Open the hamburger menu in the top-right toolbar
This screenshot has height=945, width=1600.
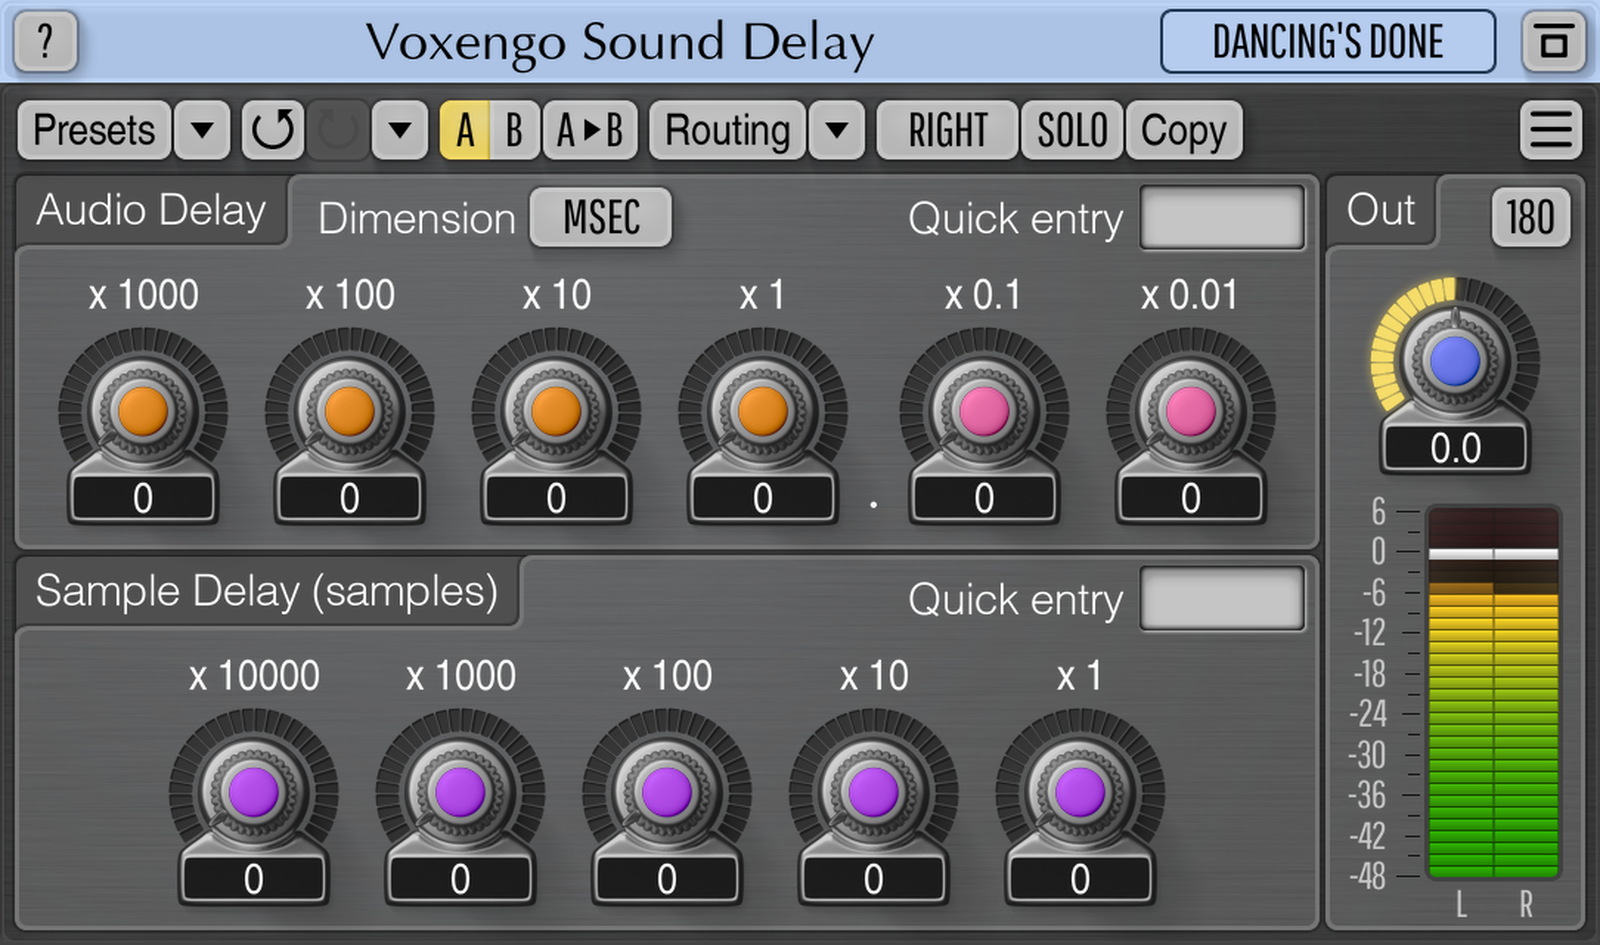coord(1553,130)
